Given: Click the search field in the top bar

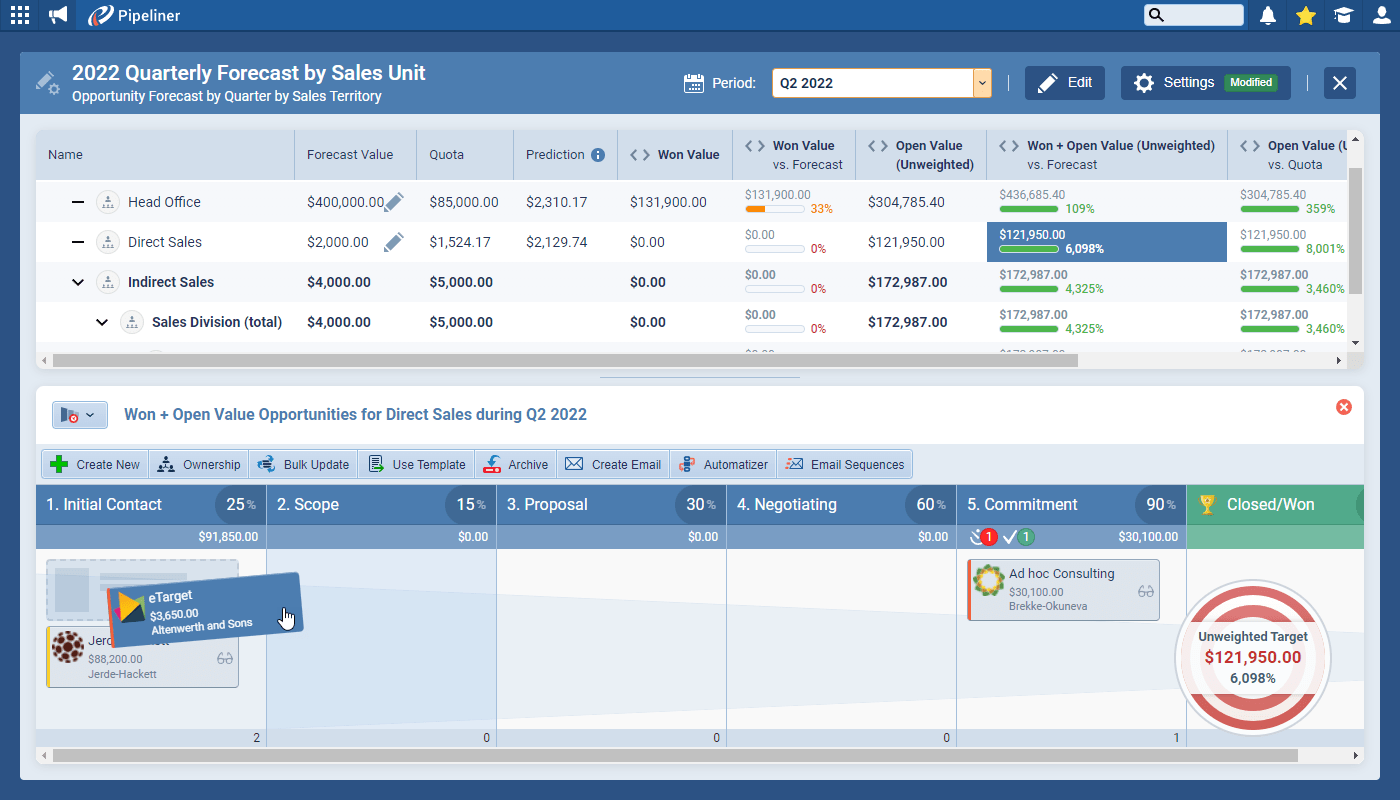Looking at the screenshot, I should tap(1193, 15).
